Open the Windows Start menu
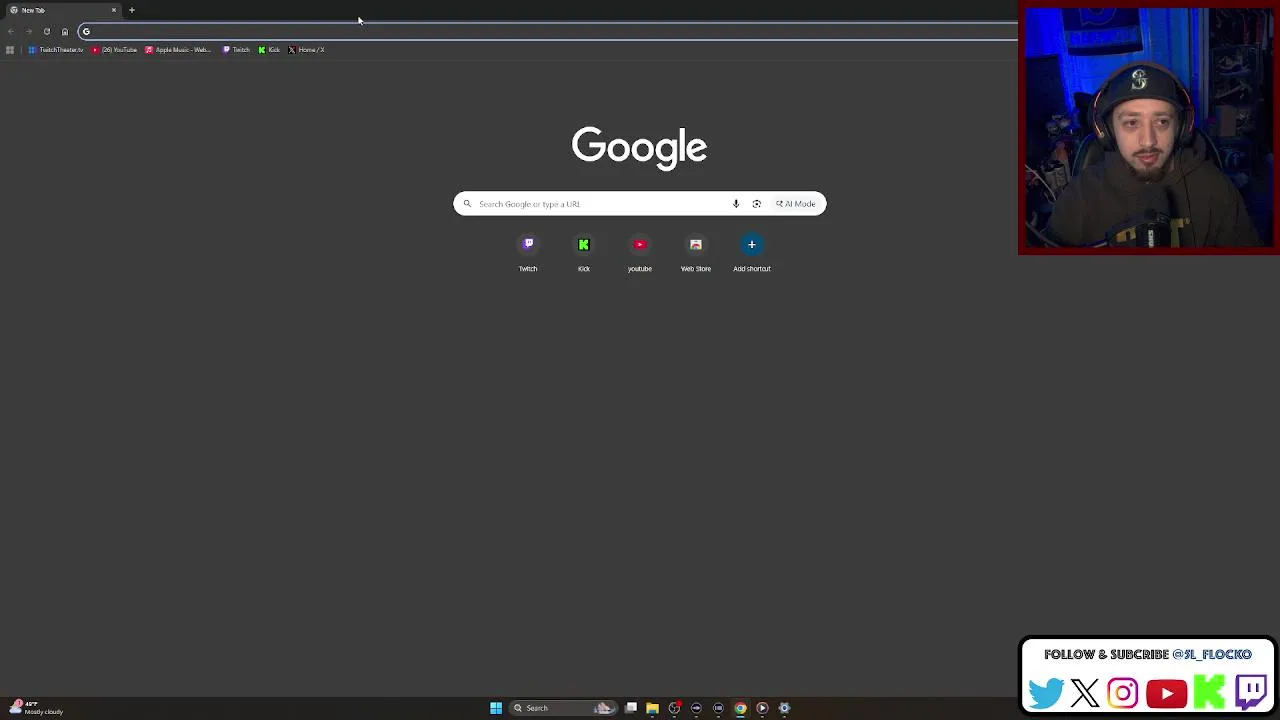Viewport: 1280px width, 720px height. 496,708
